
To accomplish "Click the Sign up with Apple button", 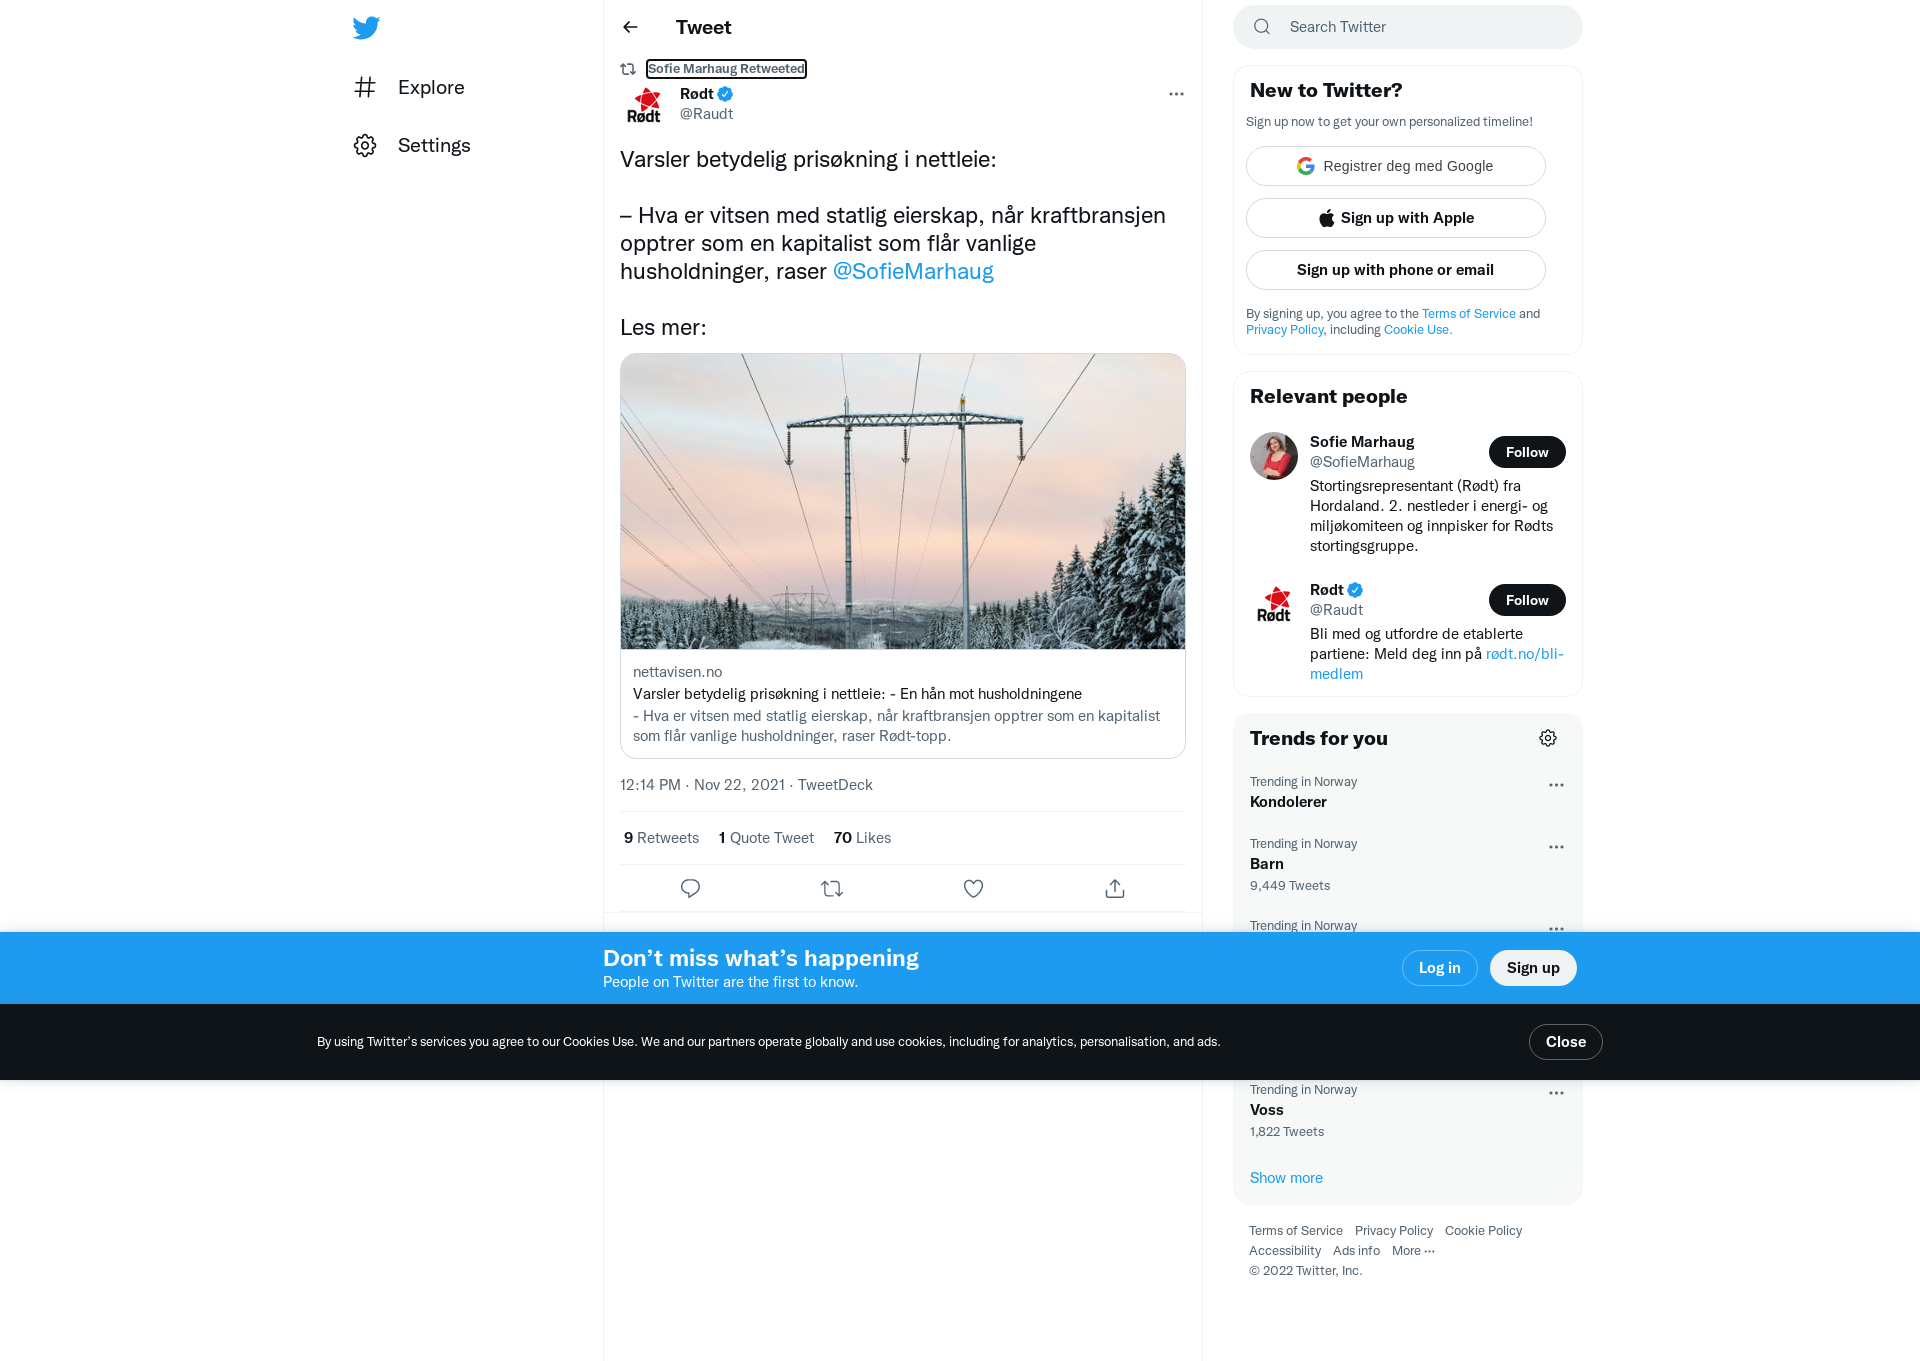I will (x=1396, y=218).
